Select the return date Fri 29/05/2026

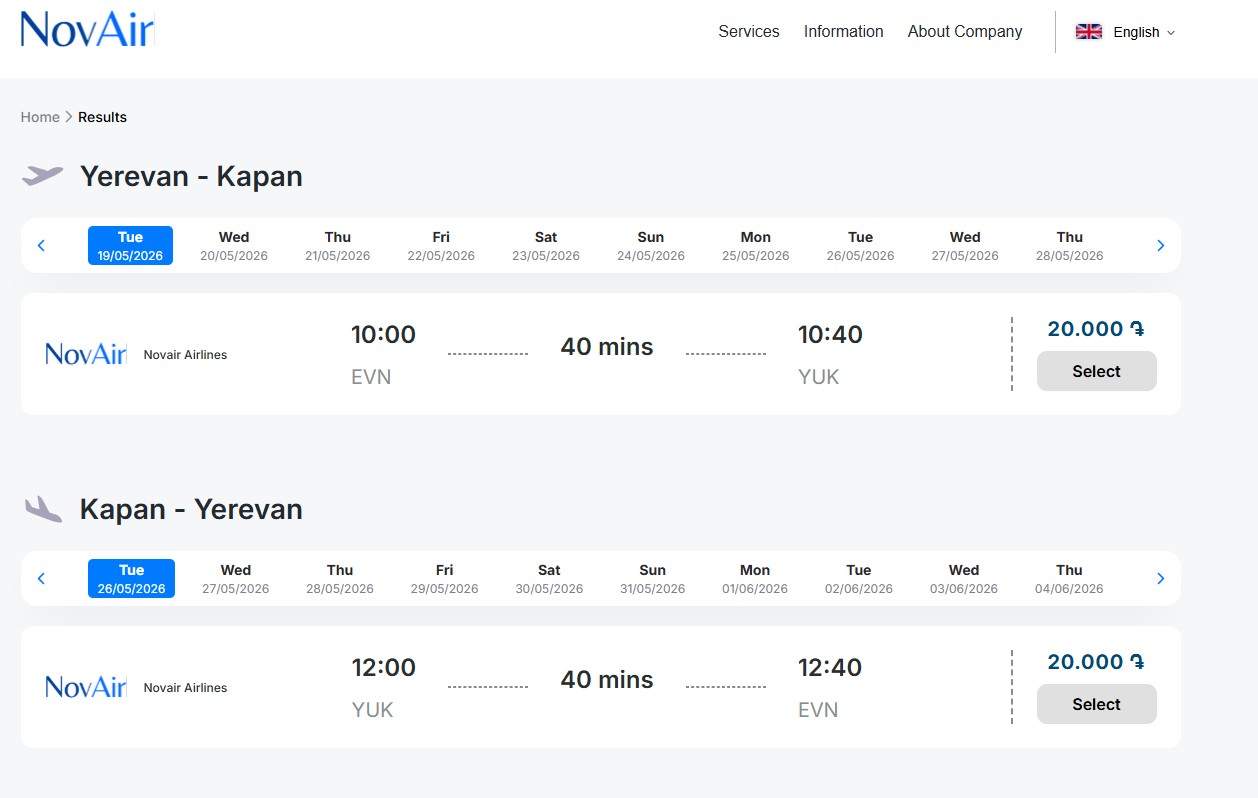click(x=444, y=579)
